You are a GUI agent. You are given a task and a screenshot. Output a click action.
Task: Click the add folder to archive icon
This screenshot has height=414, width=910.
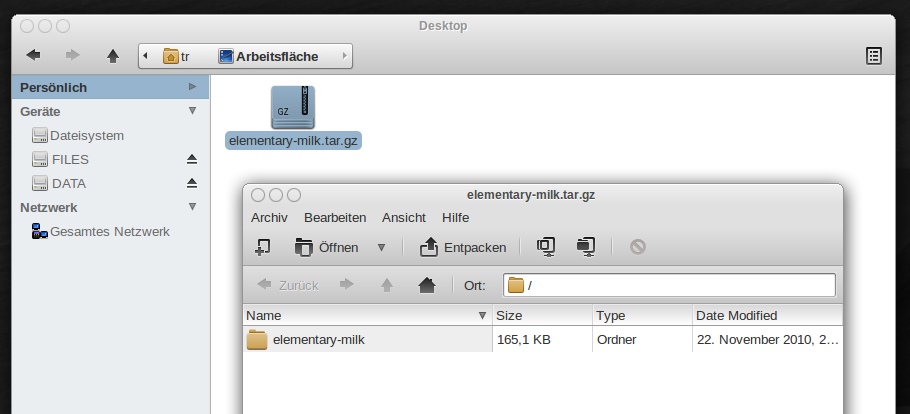click(x=586, y=247)
